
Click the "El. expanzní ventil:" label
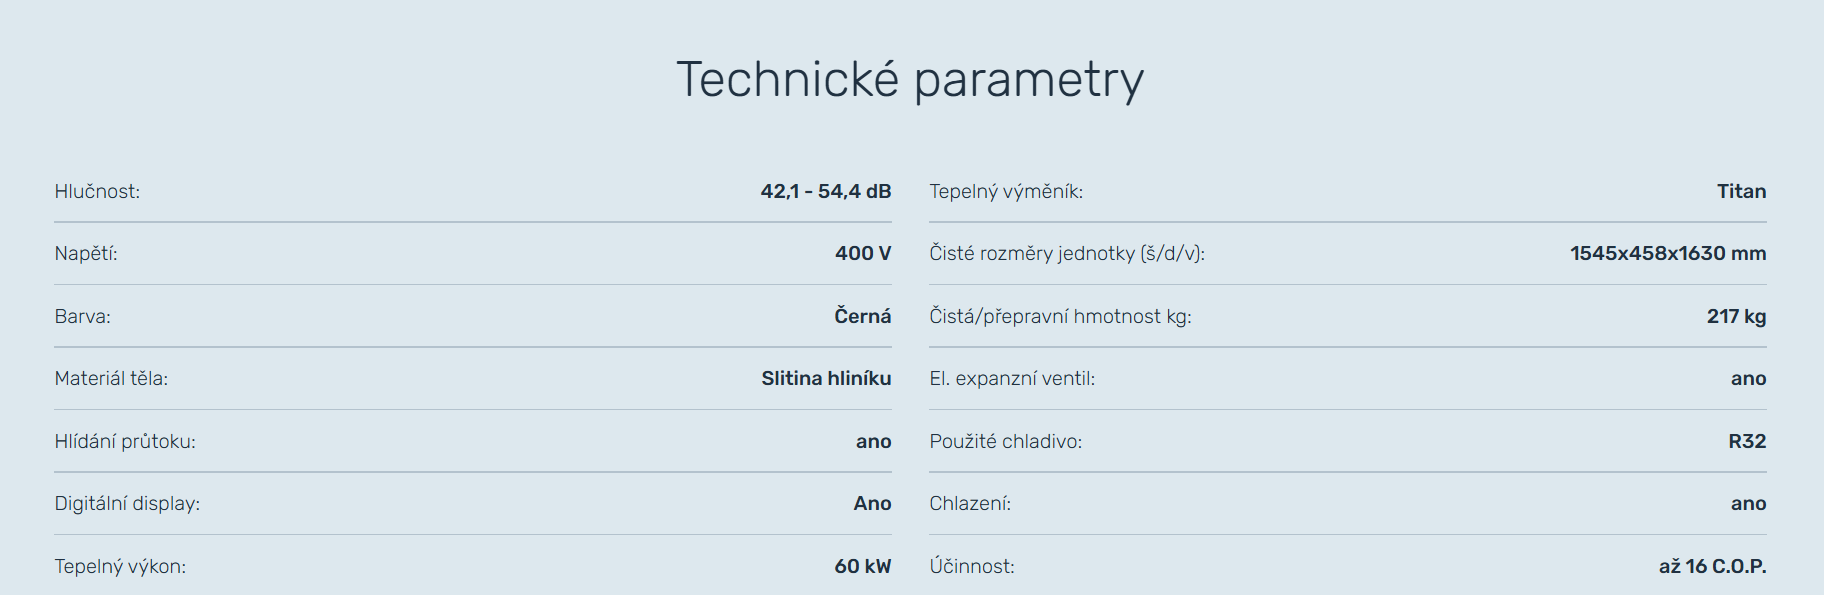point(1012,378)
